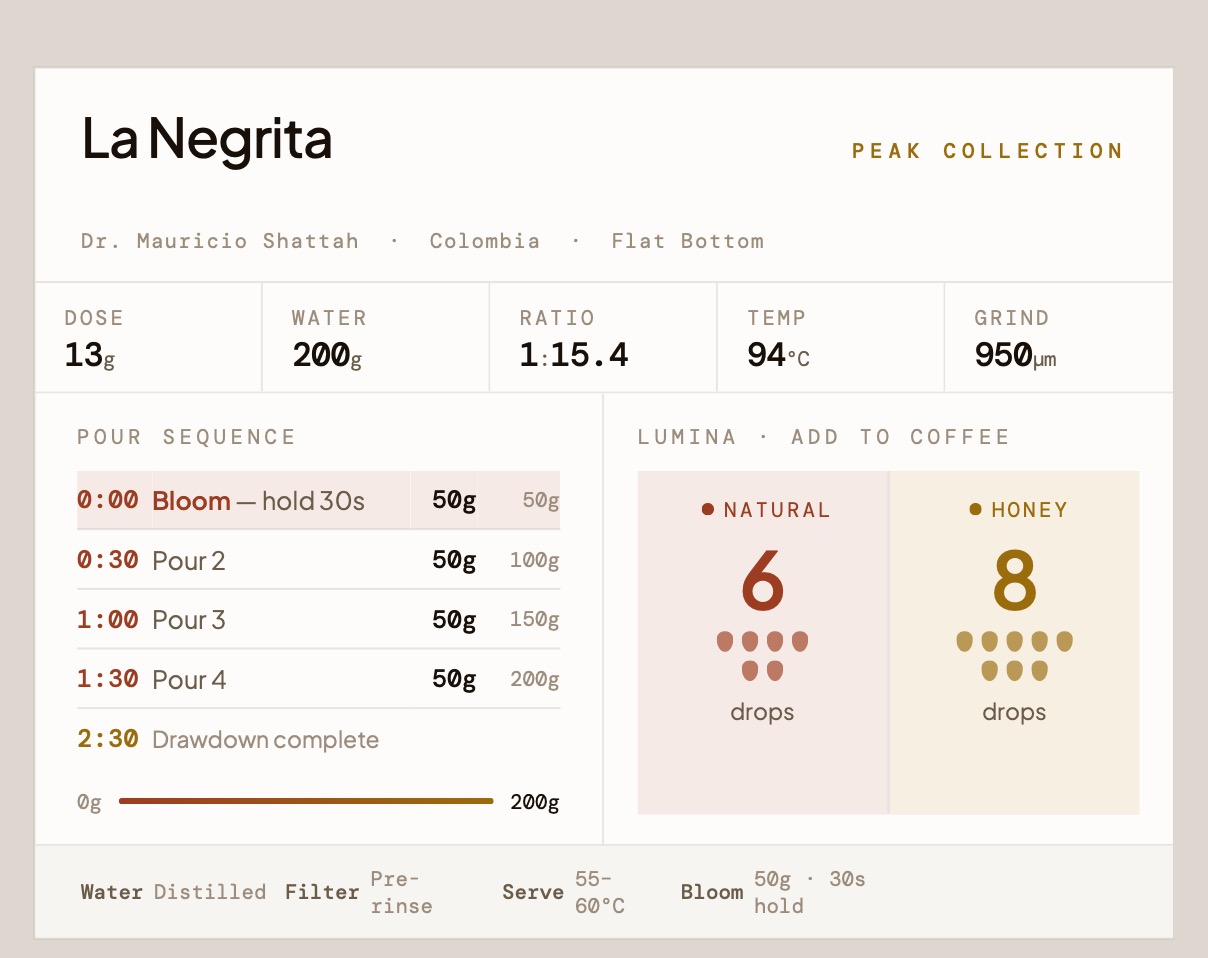Click the La Negrita recipe title

207,139
